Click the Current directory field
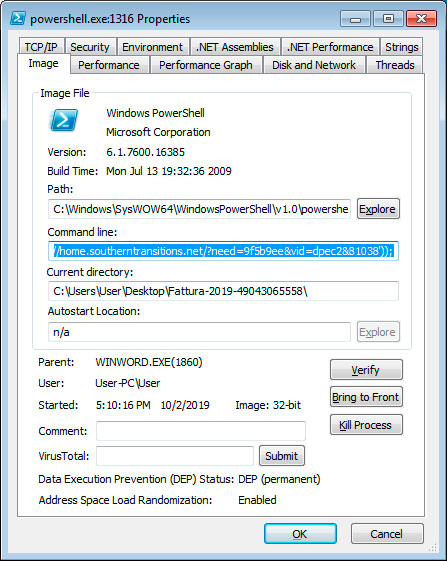The width and height of the screenshot is (447, 561). point(223,291)
